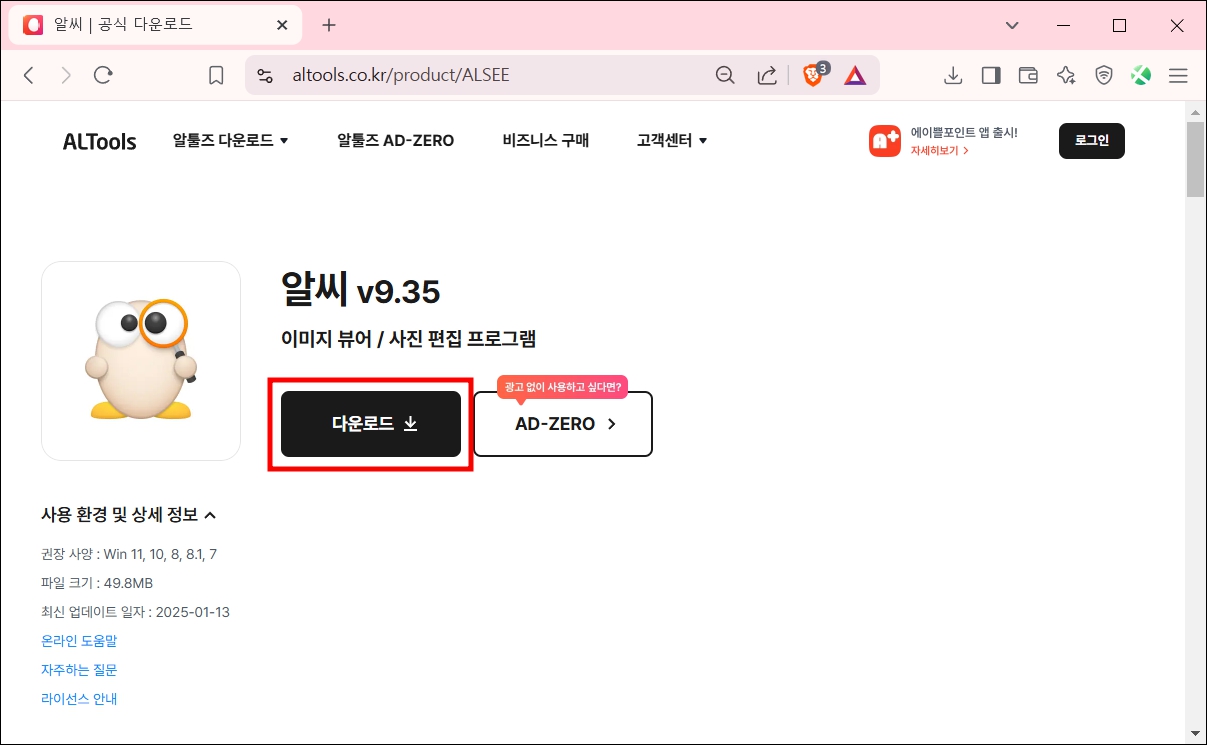Open 온라인 도움말 link
Screen dimensions: 1207x745
pos(79,641)
